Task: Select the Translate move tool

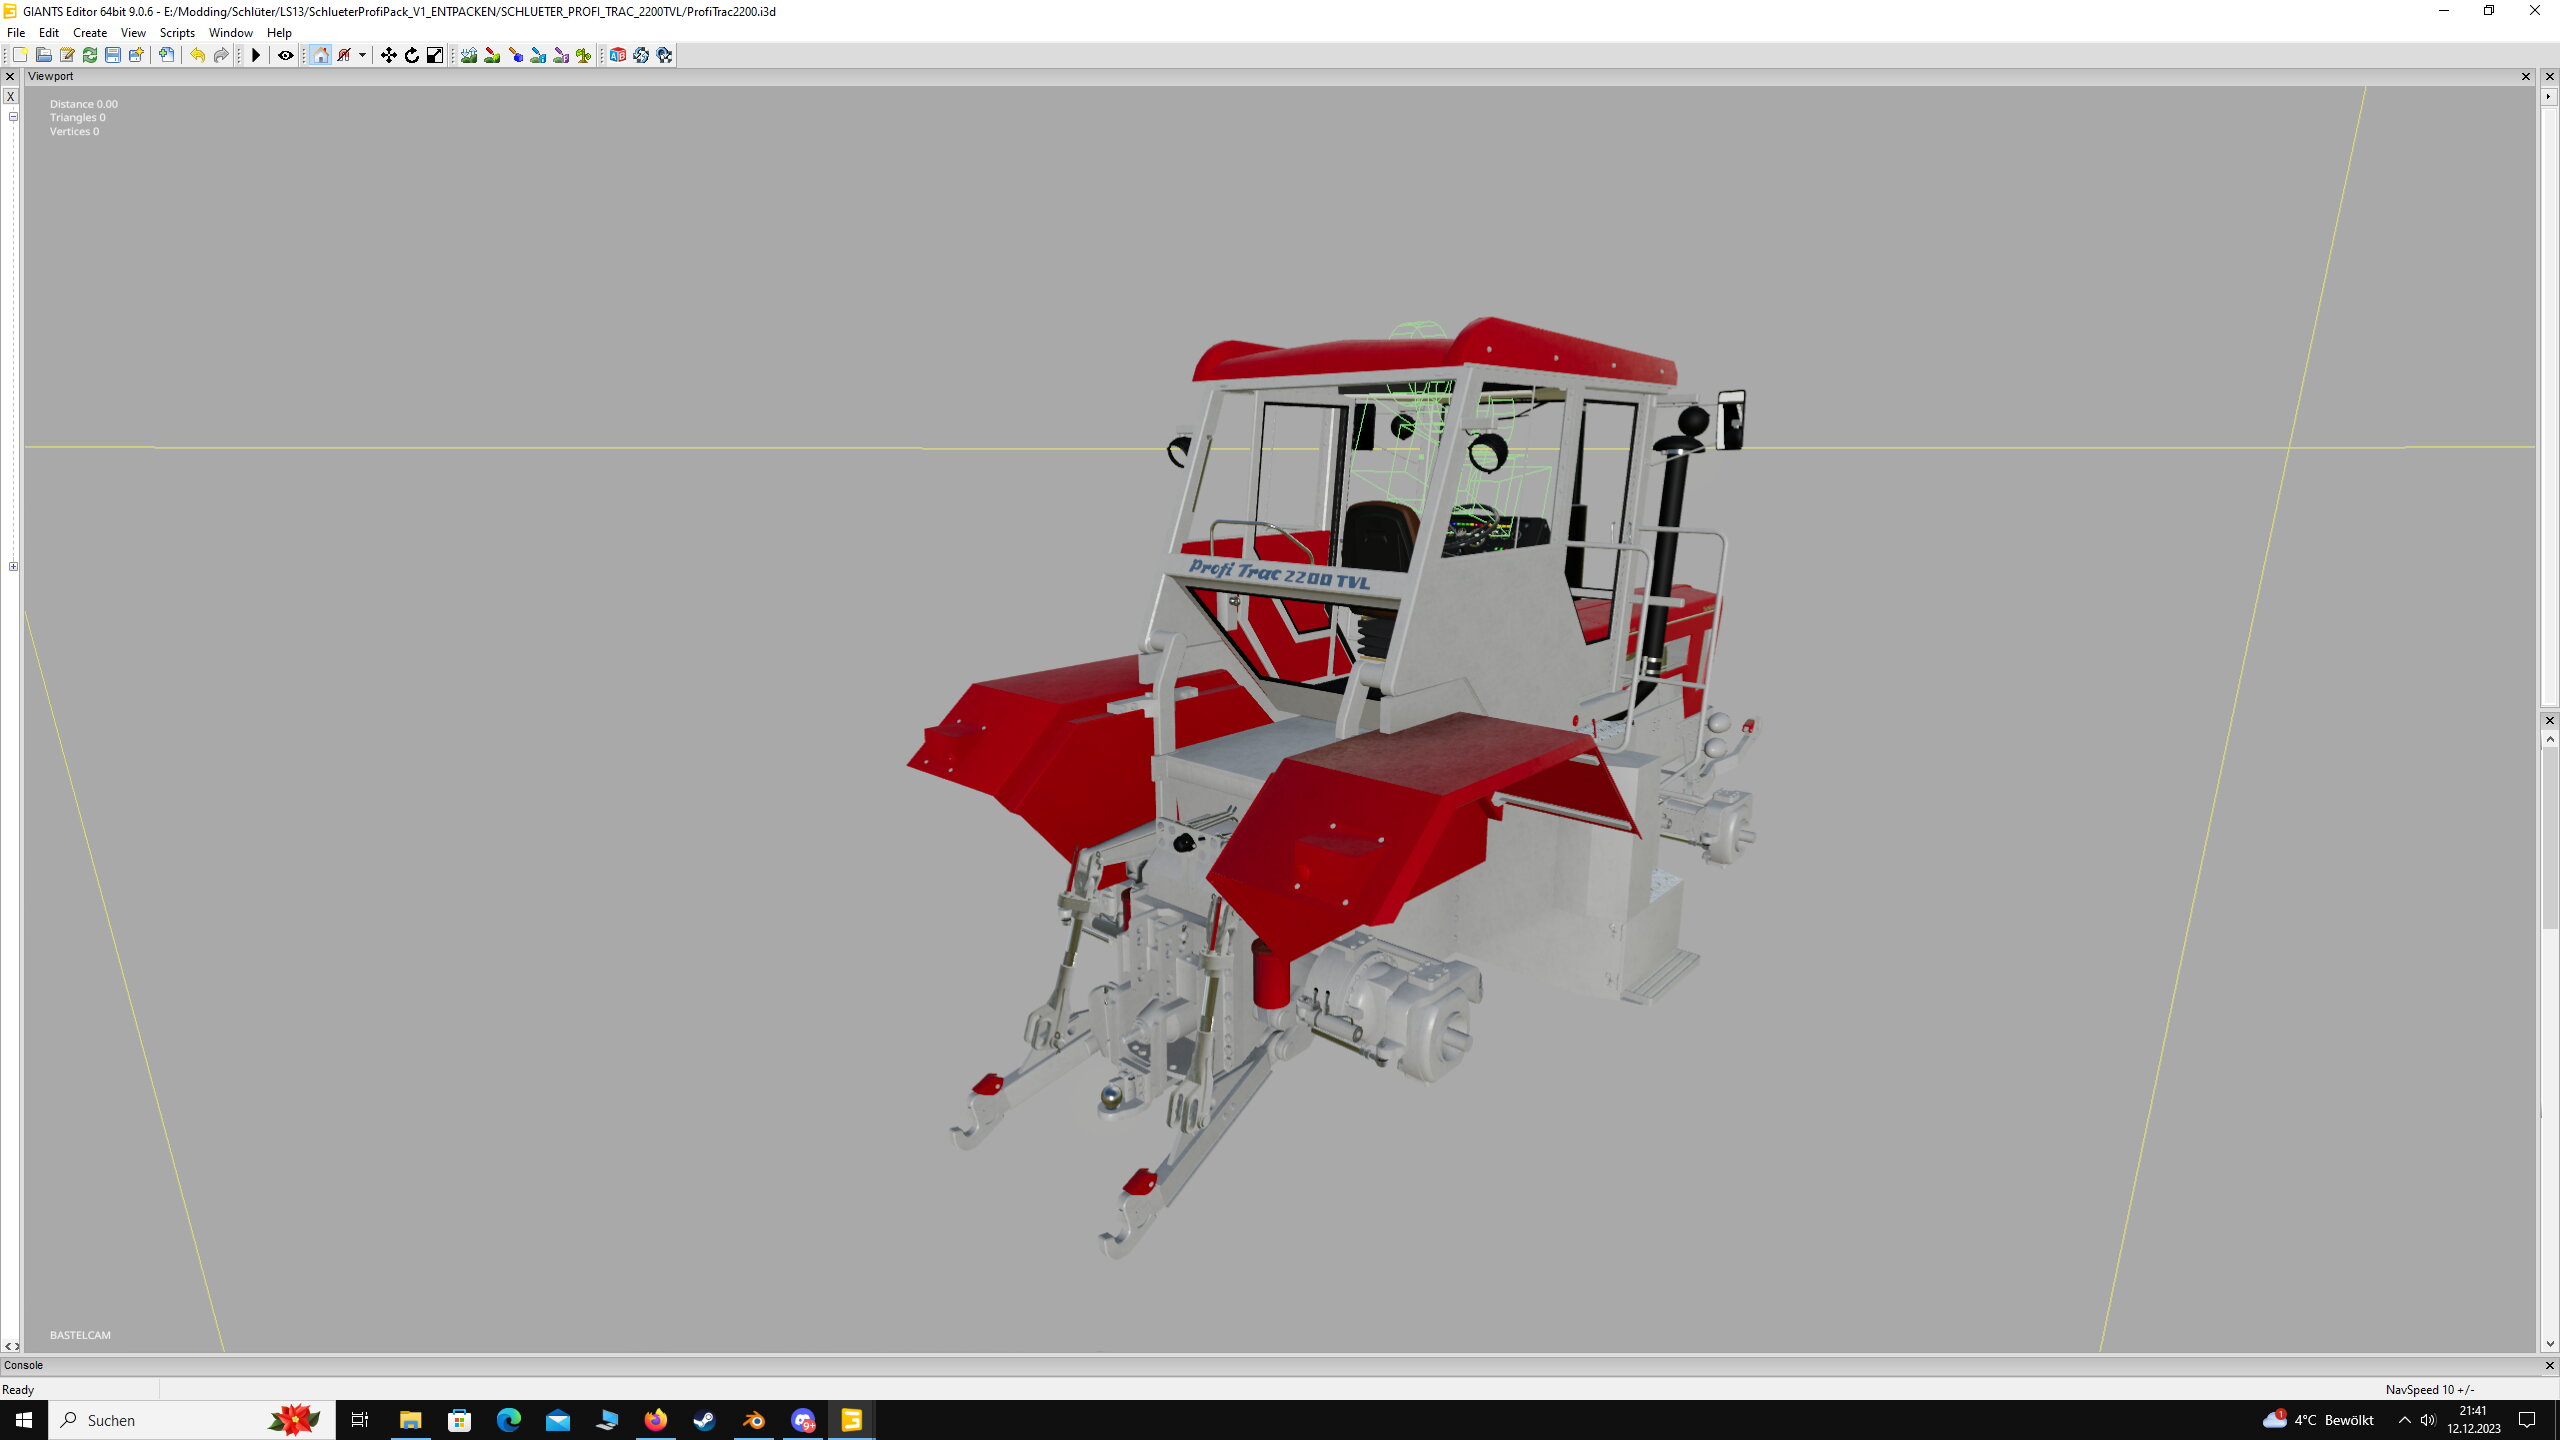Action: (388, 55)
